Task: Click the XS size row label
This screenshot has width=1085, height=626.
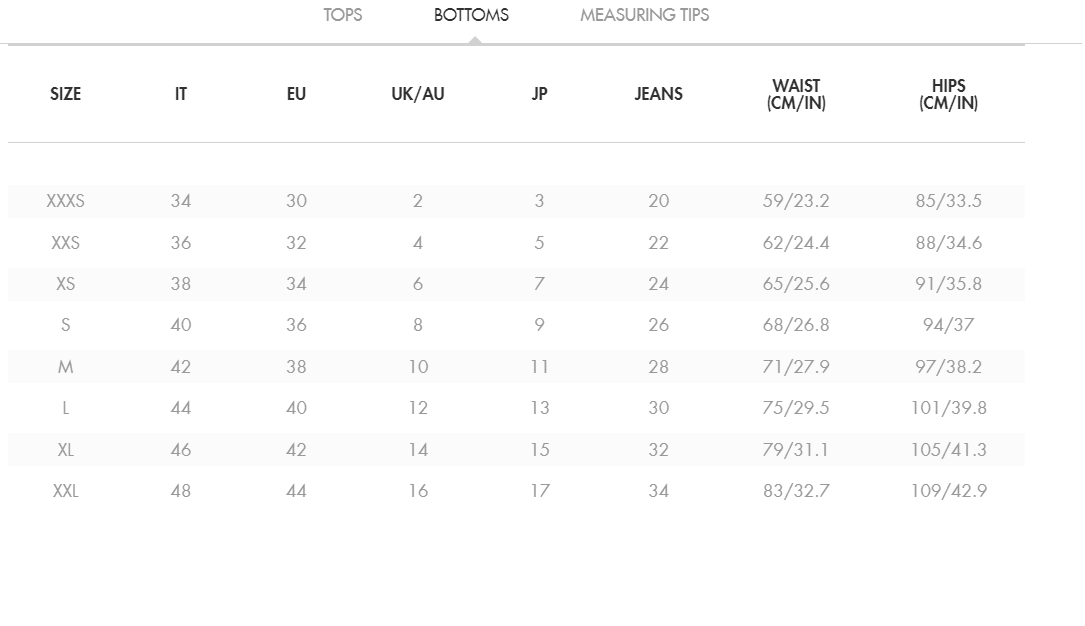Action: click(66, 284)
